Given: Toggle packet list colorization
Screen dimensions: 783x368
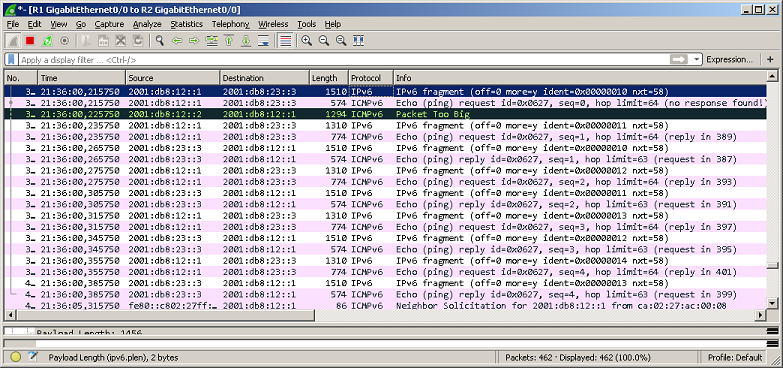Looking at the screenshot, I should click(x=285, y=41).
